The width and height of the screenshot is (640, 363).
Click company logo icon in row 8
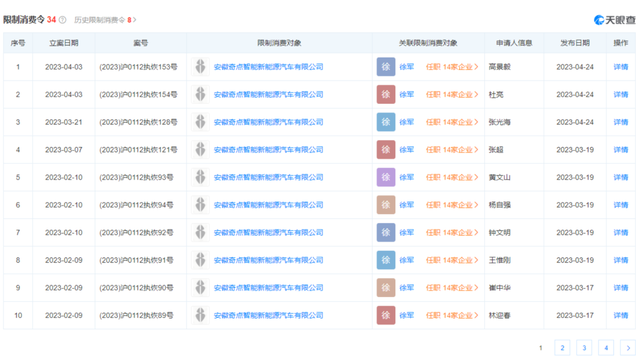point(200,260)
